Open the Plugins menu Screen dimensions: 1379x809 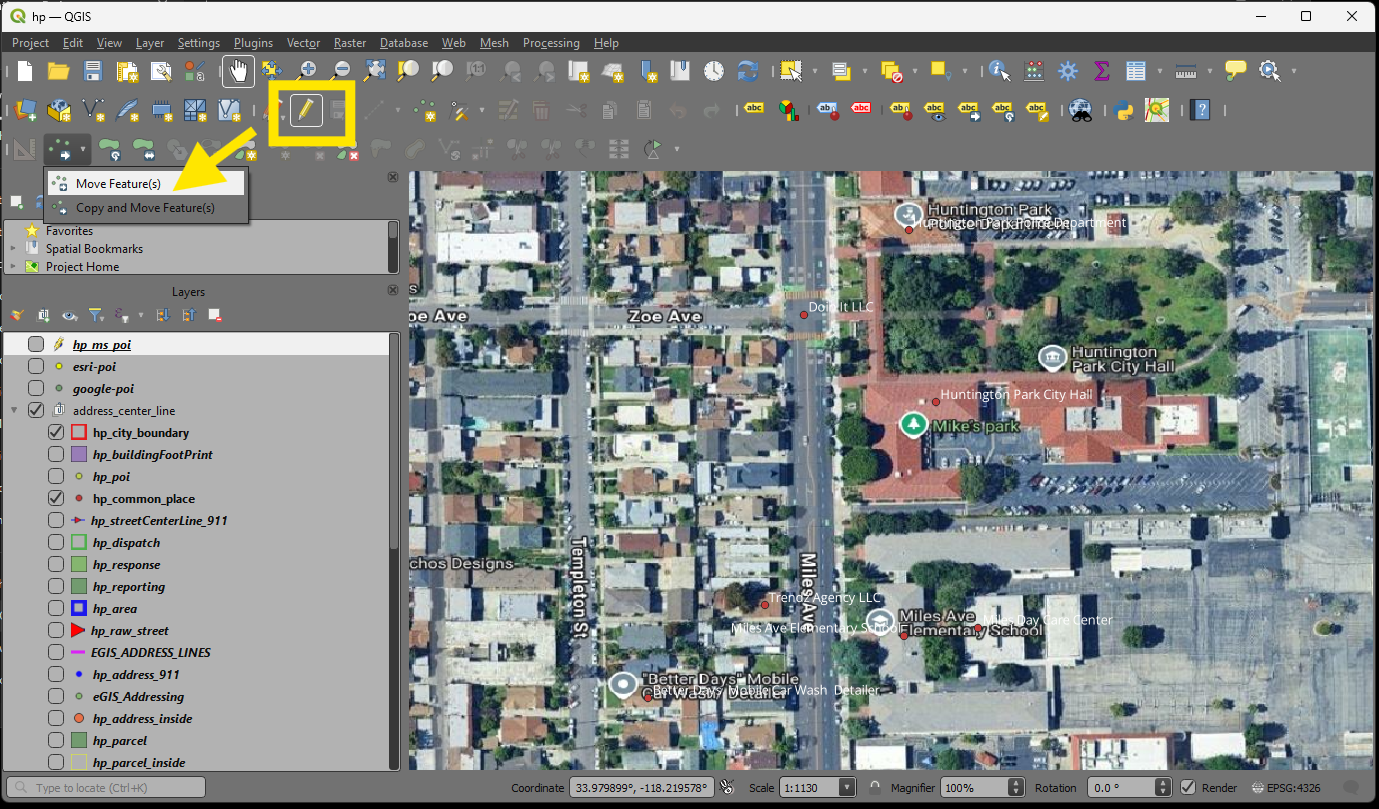[x=253, y=43]
